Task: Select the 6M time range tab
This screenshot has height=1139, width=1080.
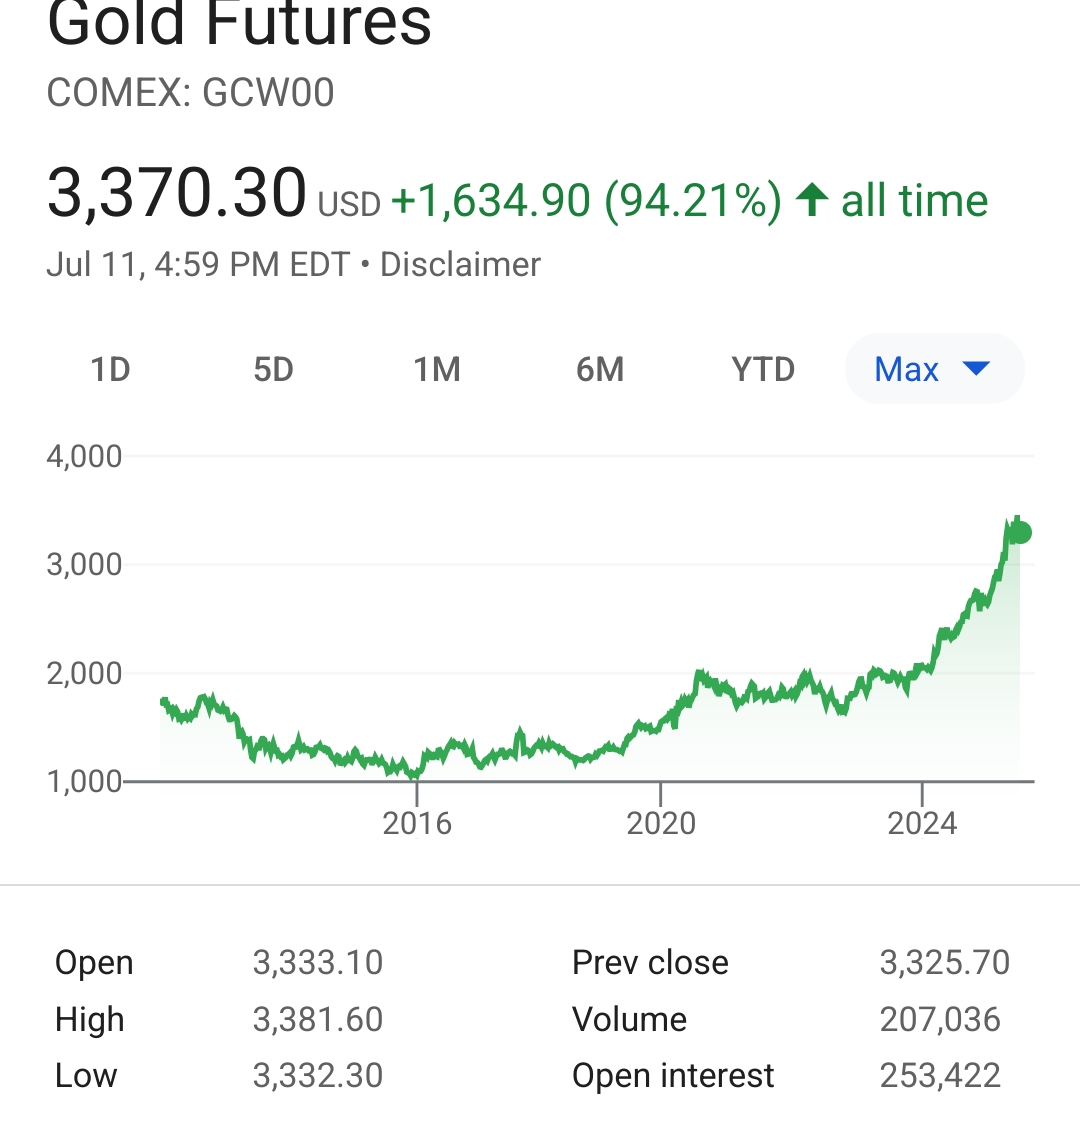Action: point(600,370)
